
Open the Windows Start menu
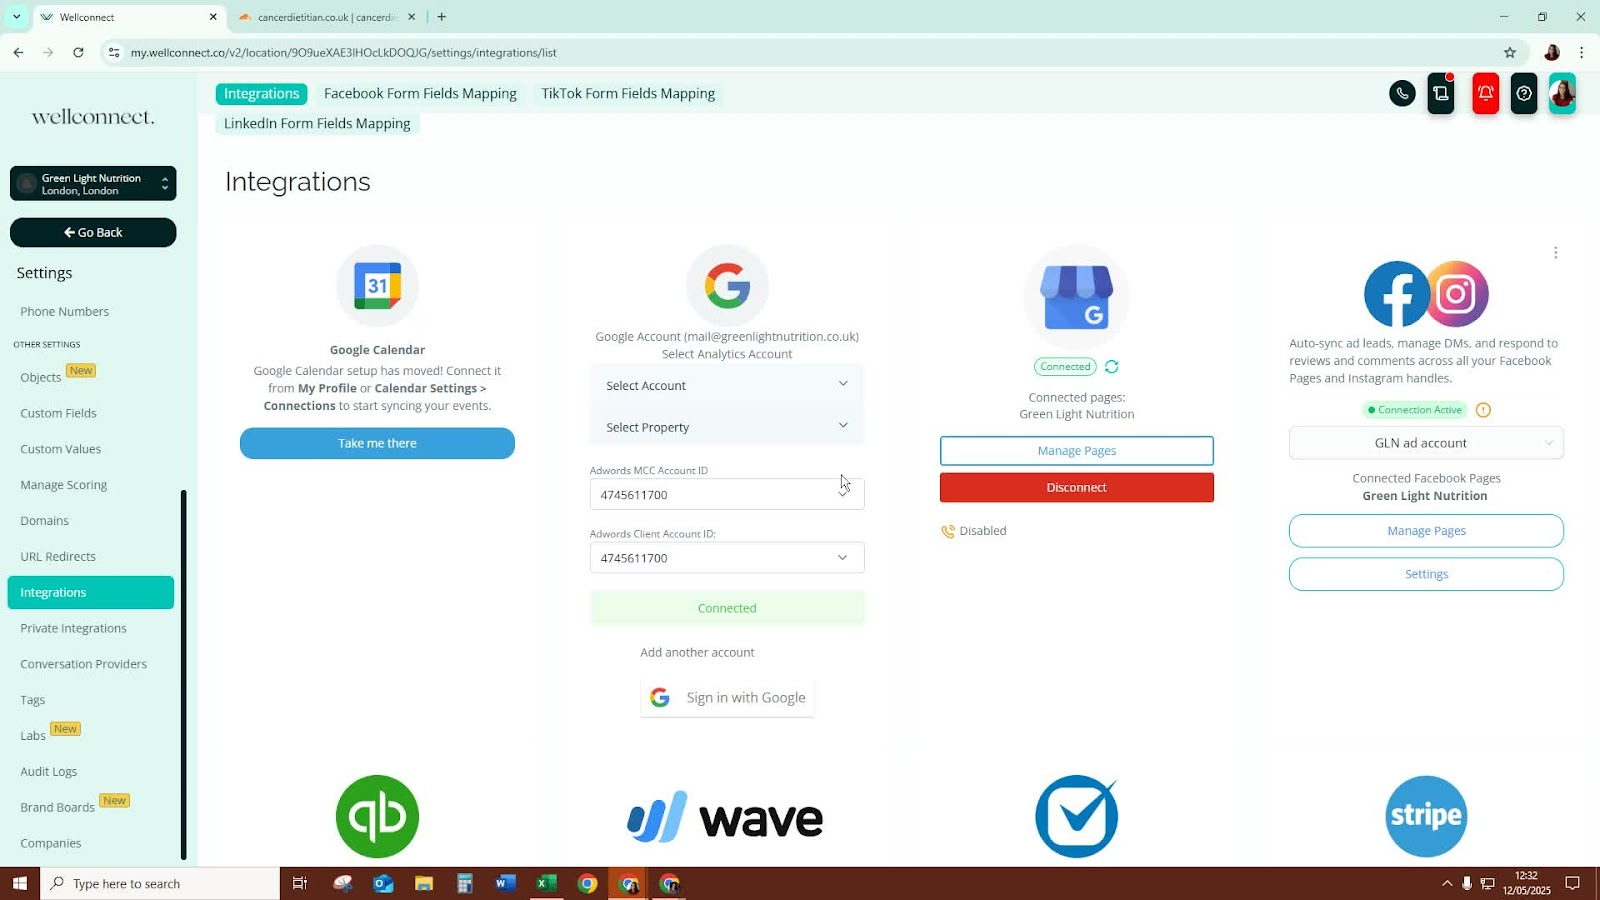(19, 883)
